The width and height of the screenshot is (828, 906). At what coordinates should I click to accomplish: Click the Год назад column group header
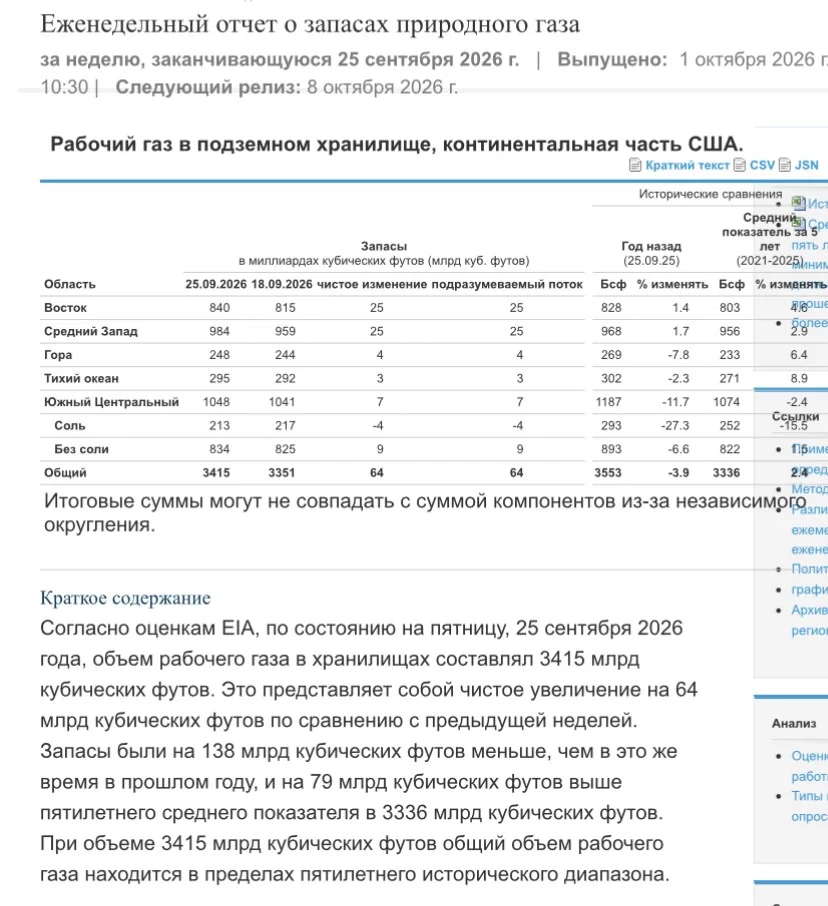click(652, 246)
